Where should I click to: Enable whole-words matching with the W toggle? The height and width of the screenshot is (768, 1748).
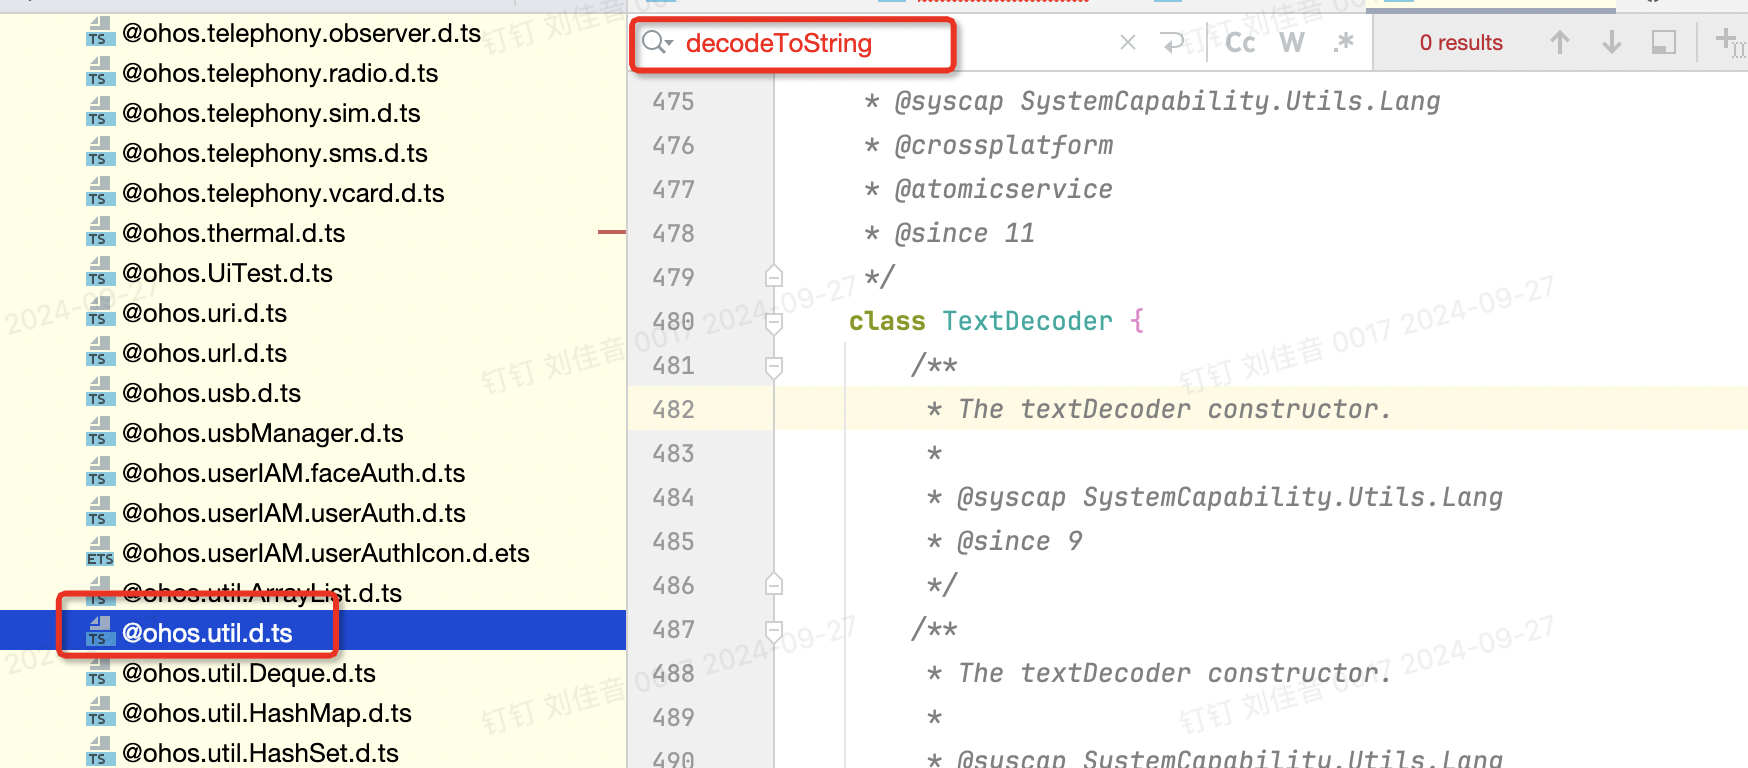point(1291,42)
